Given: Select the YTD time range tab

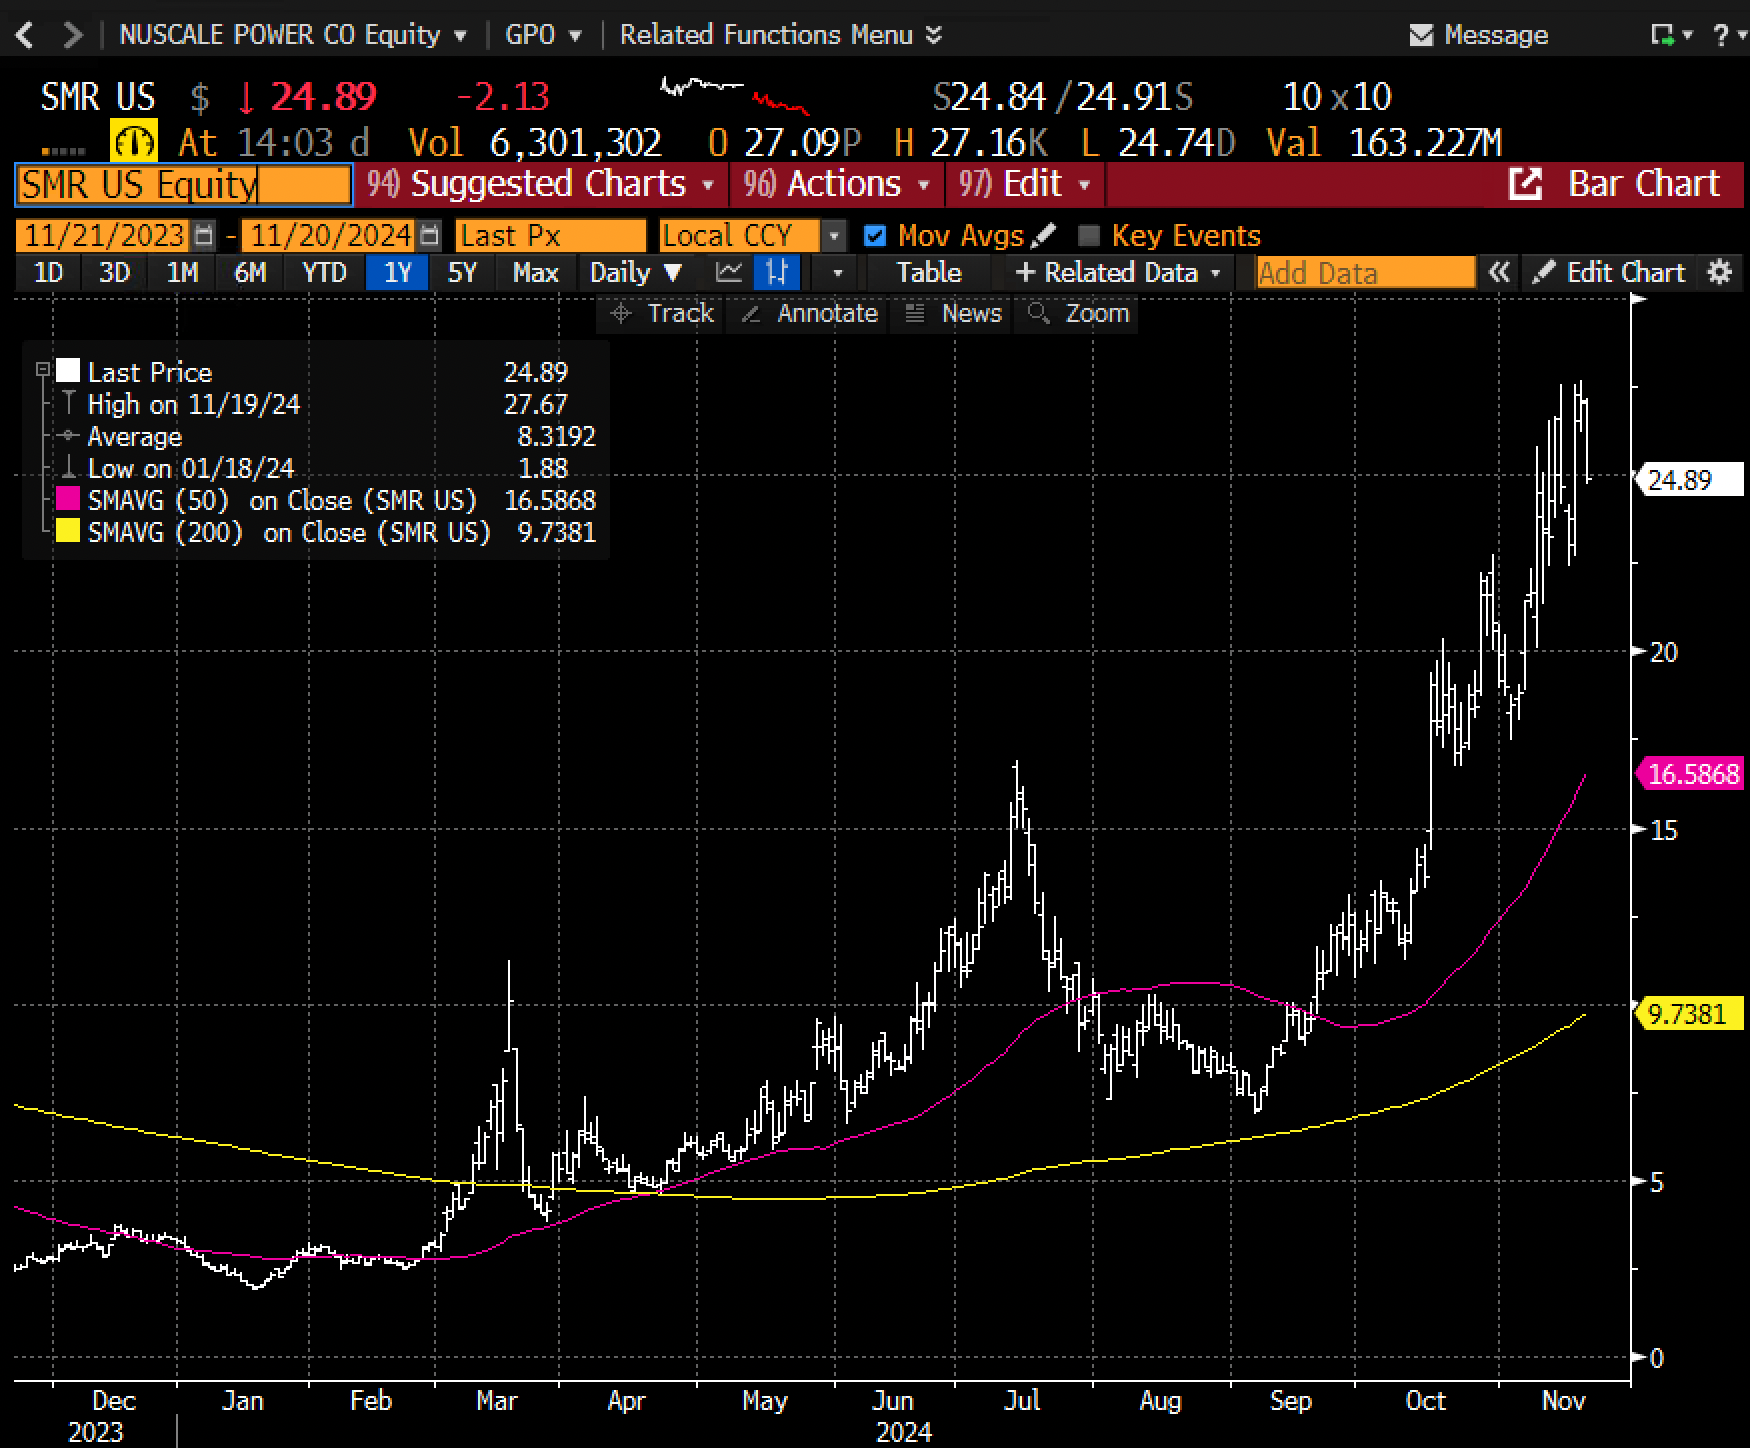Looking at the screenshot, I should pos(324,273).
